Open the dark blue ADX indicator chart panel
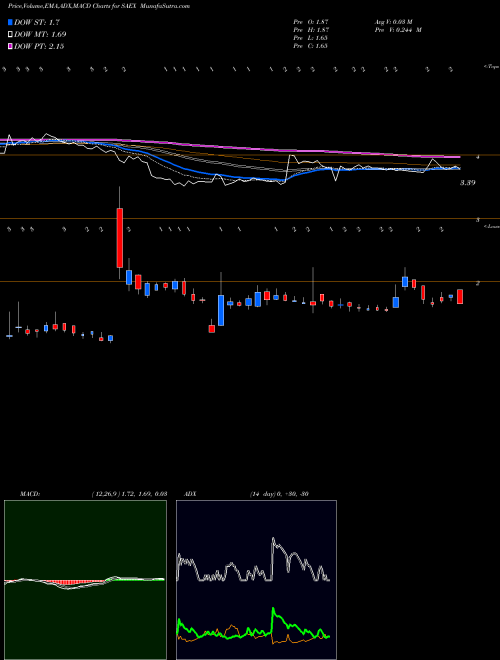 click(x=256, y=580)
